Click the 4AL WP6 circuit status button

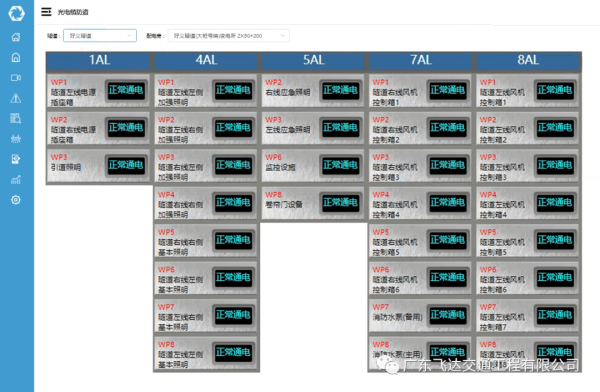(233, 277)
